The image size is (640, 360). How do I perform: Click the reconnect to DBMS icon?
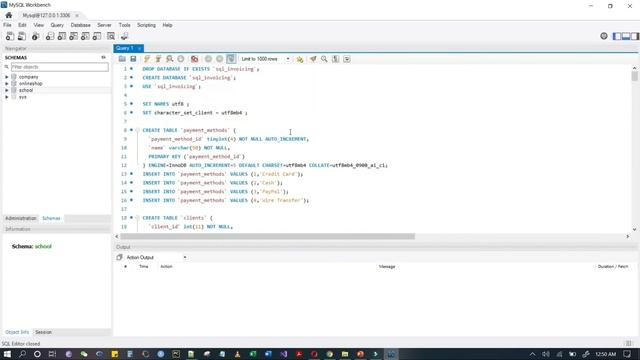(124, 36)
